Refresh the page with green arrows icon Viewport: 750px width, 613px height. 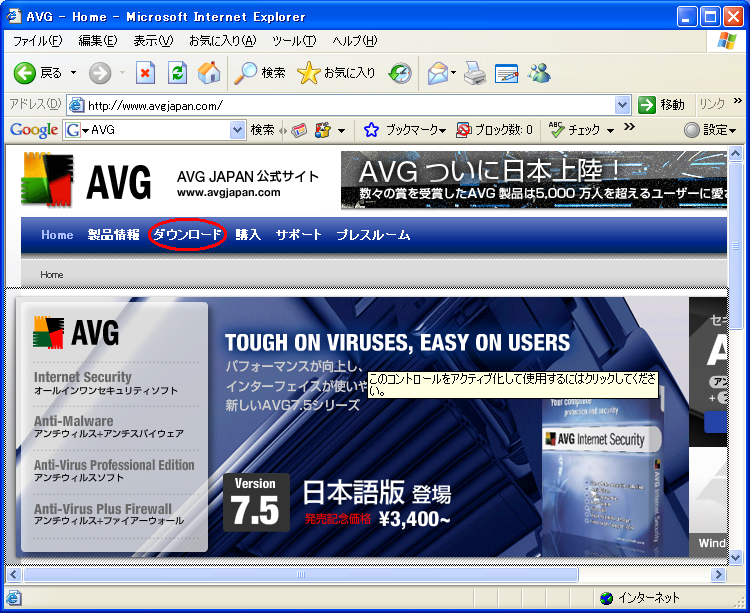(x=177, y=73)
